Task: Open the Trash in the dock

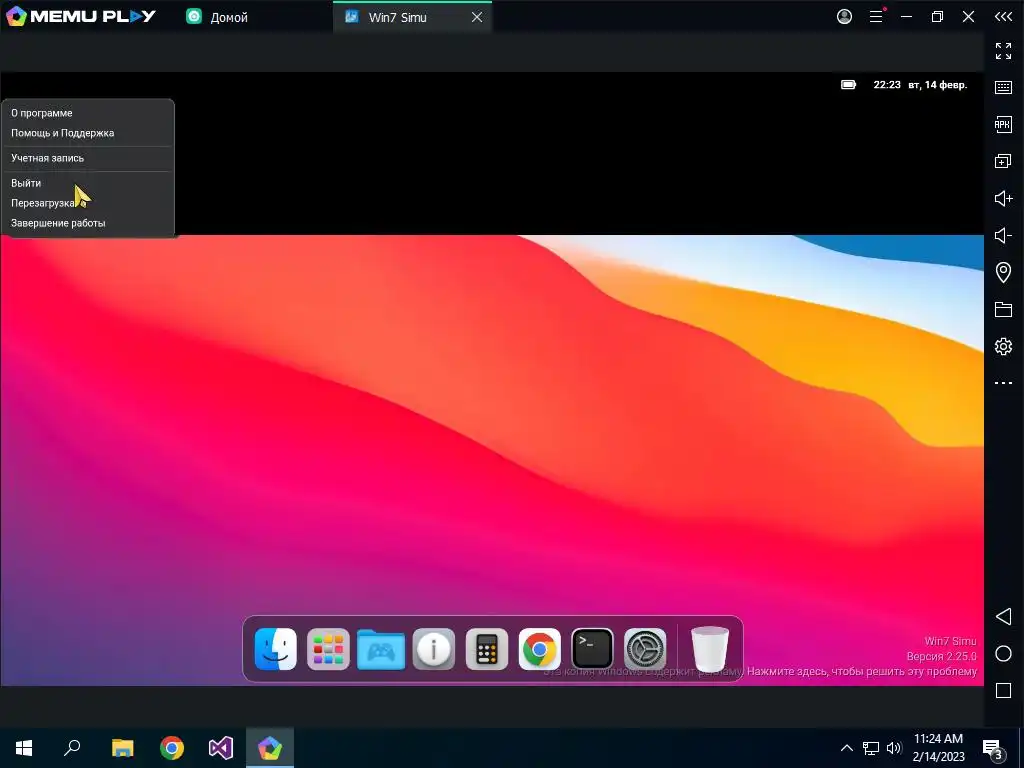Action: [x=709, y=649]
